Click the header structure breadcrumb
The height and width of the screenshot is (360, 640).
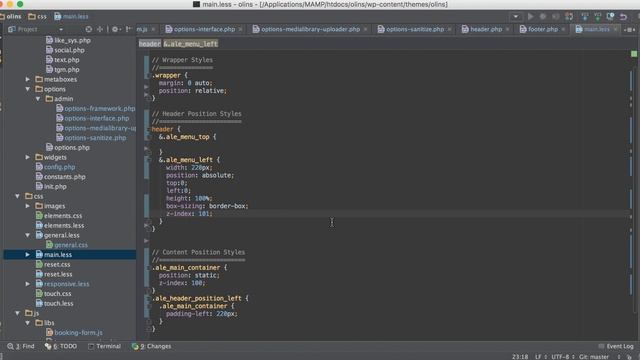coord(150,44)
